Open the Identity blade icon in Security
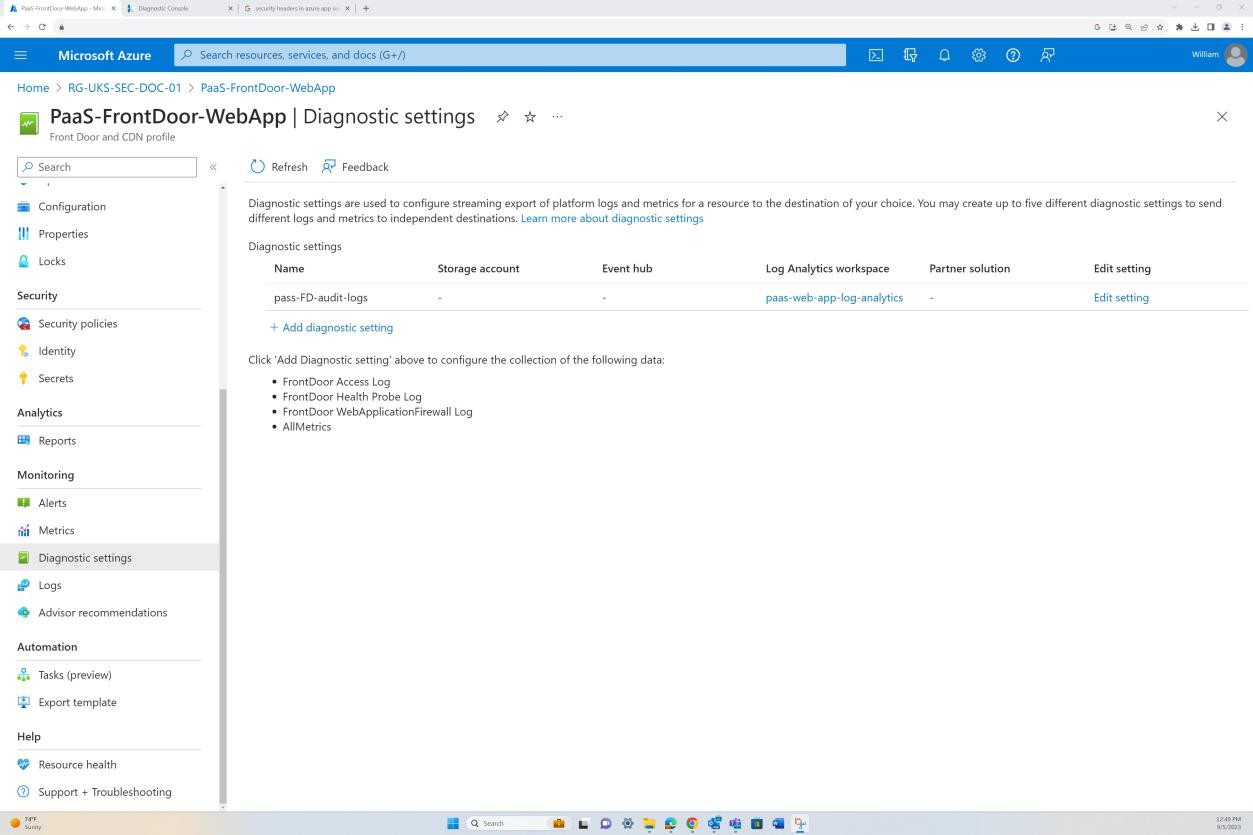The height and width of the screenshot is (835, 1253). (x=23, y=350)
